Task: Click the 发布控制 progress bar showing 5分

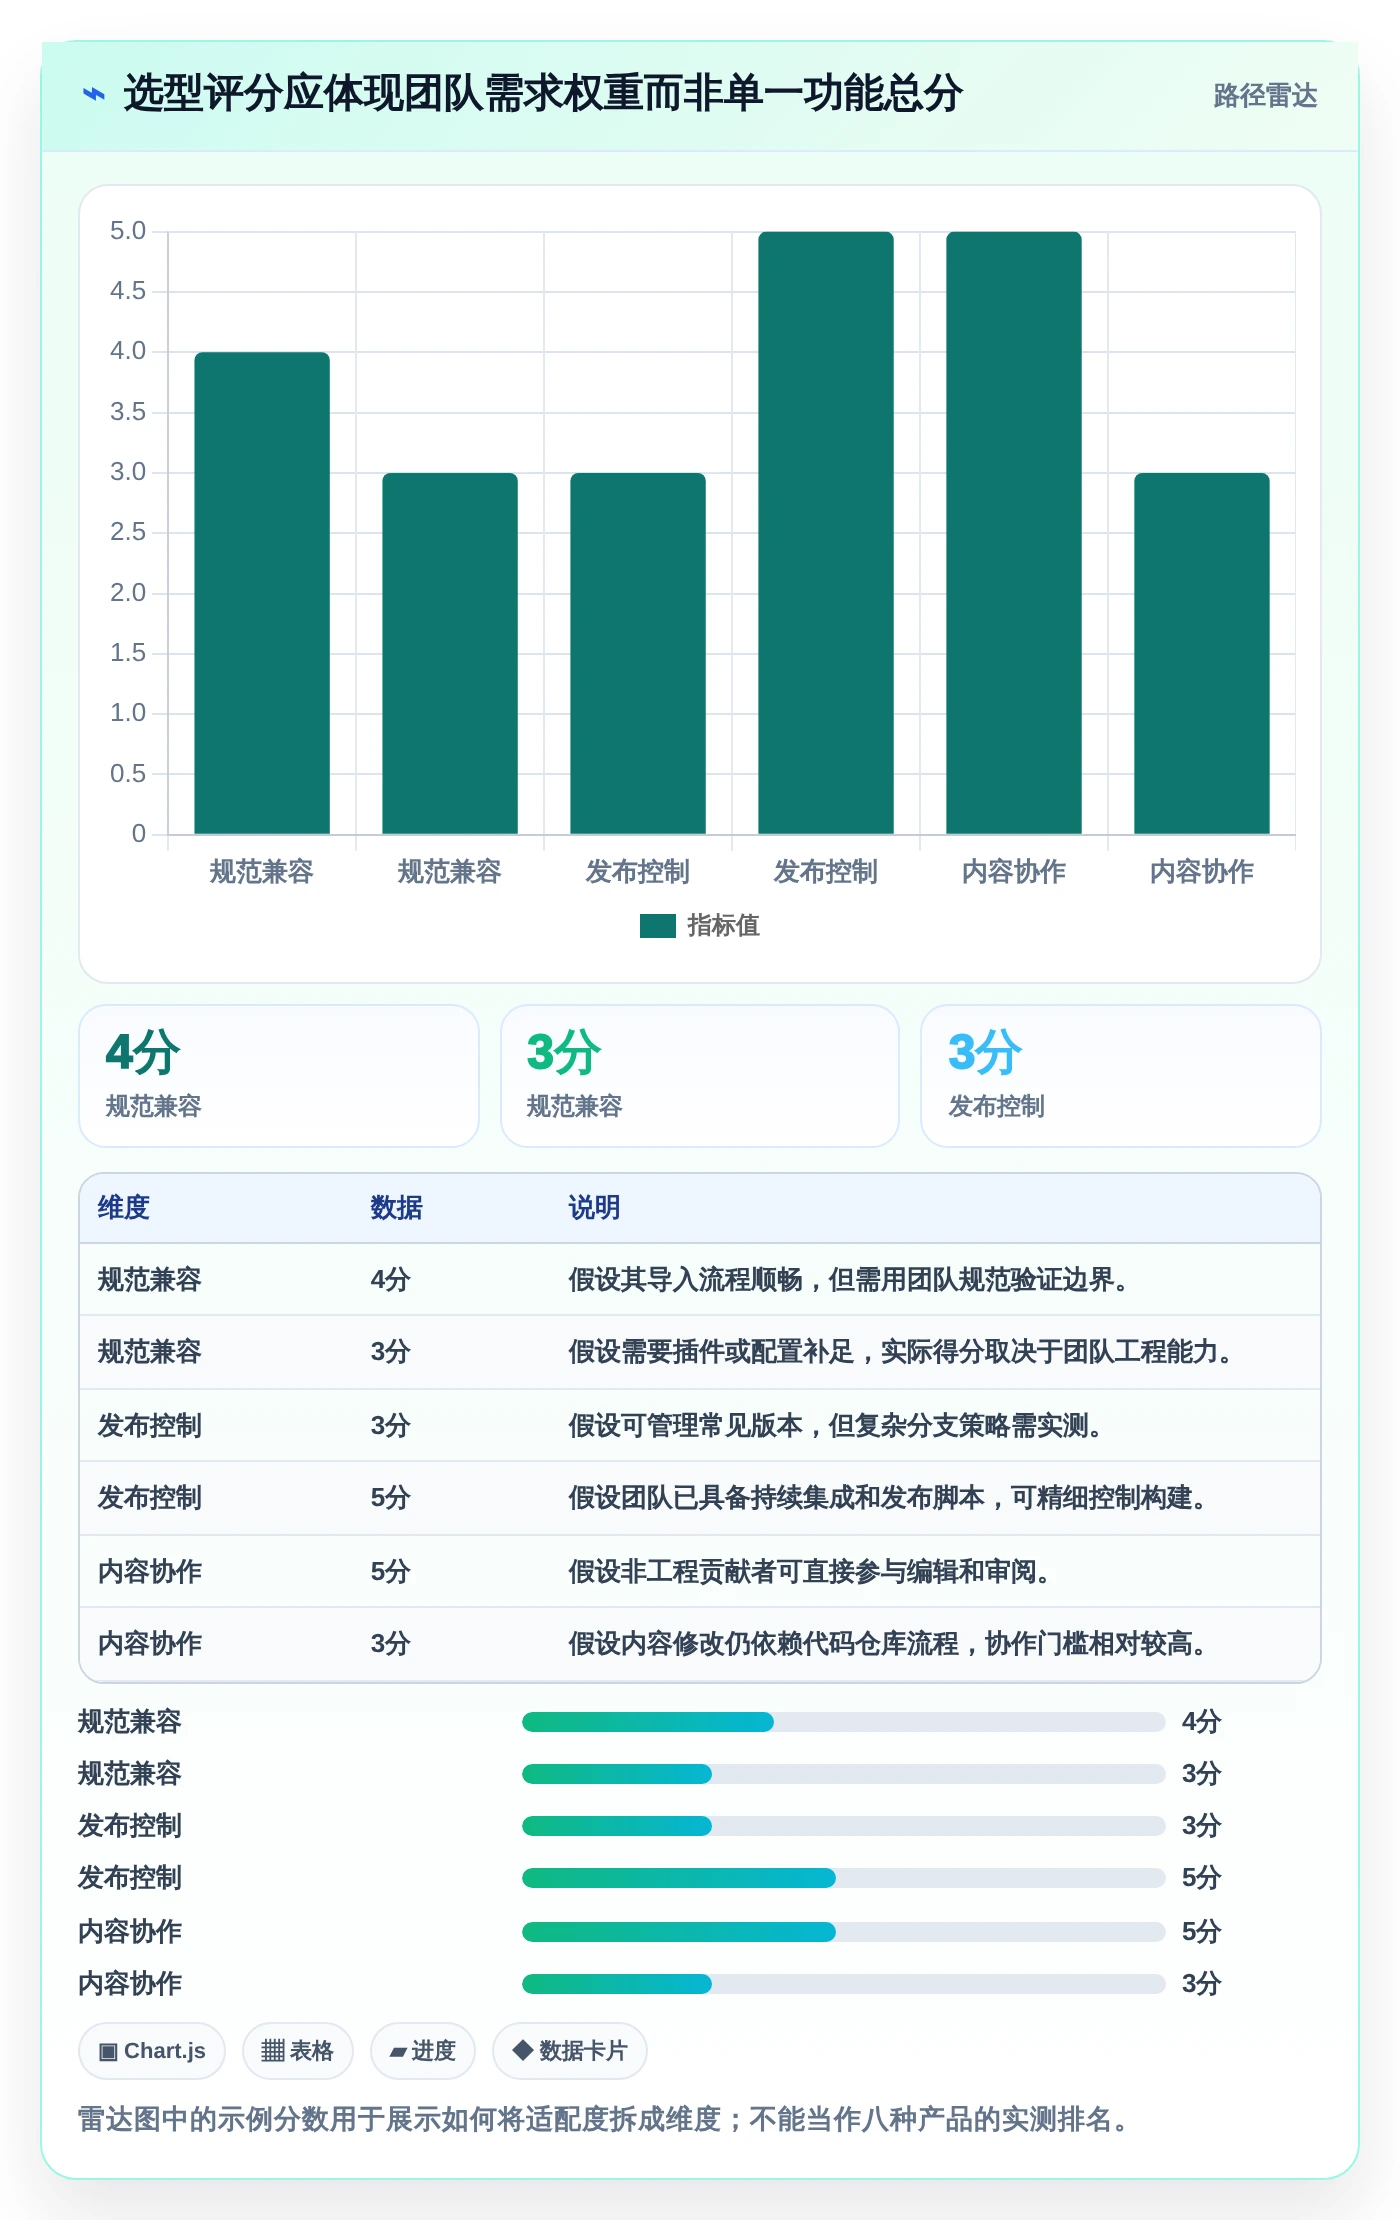Action: (844, 1878)
